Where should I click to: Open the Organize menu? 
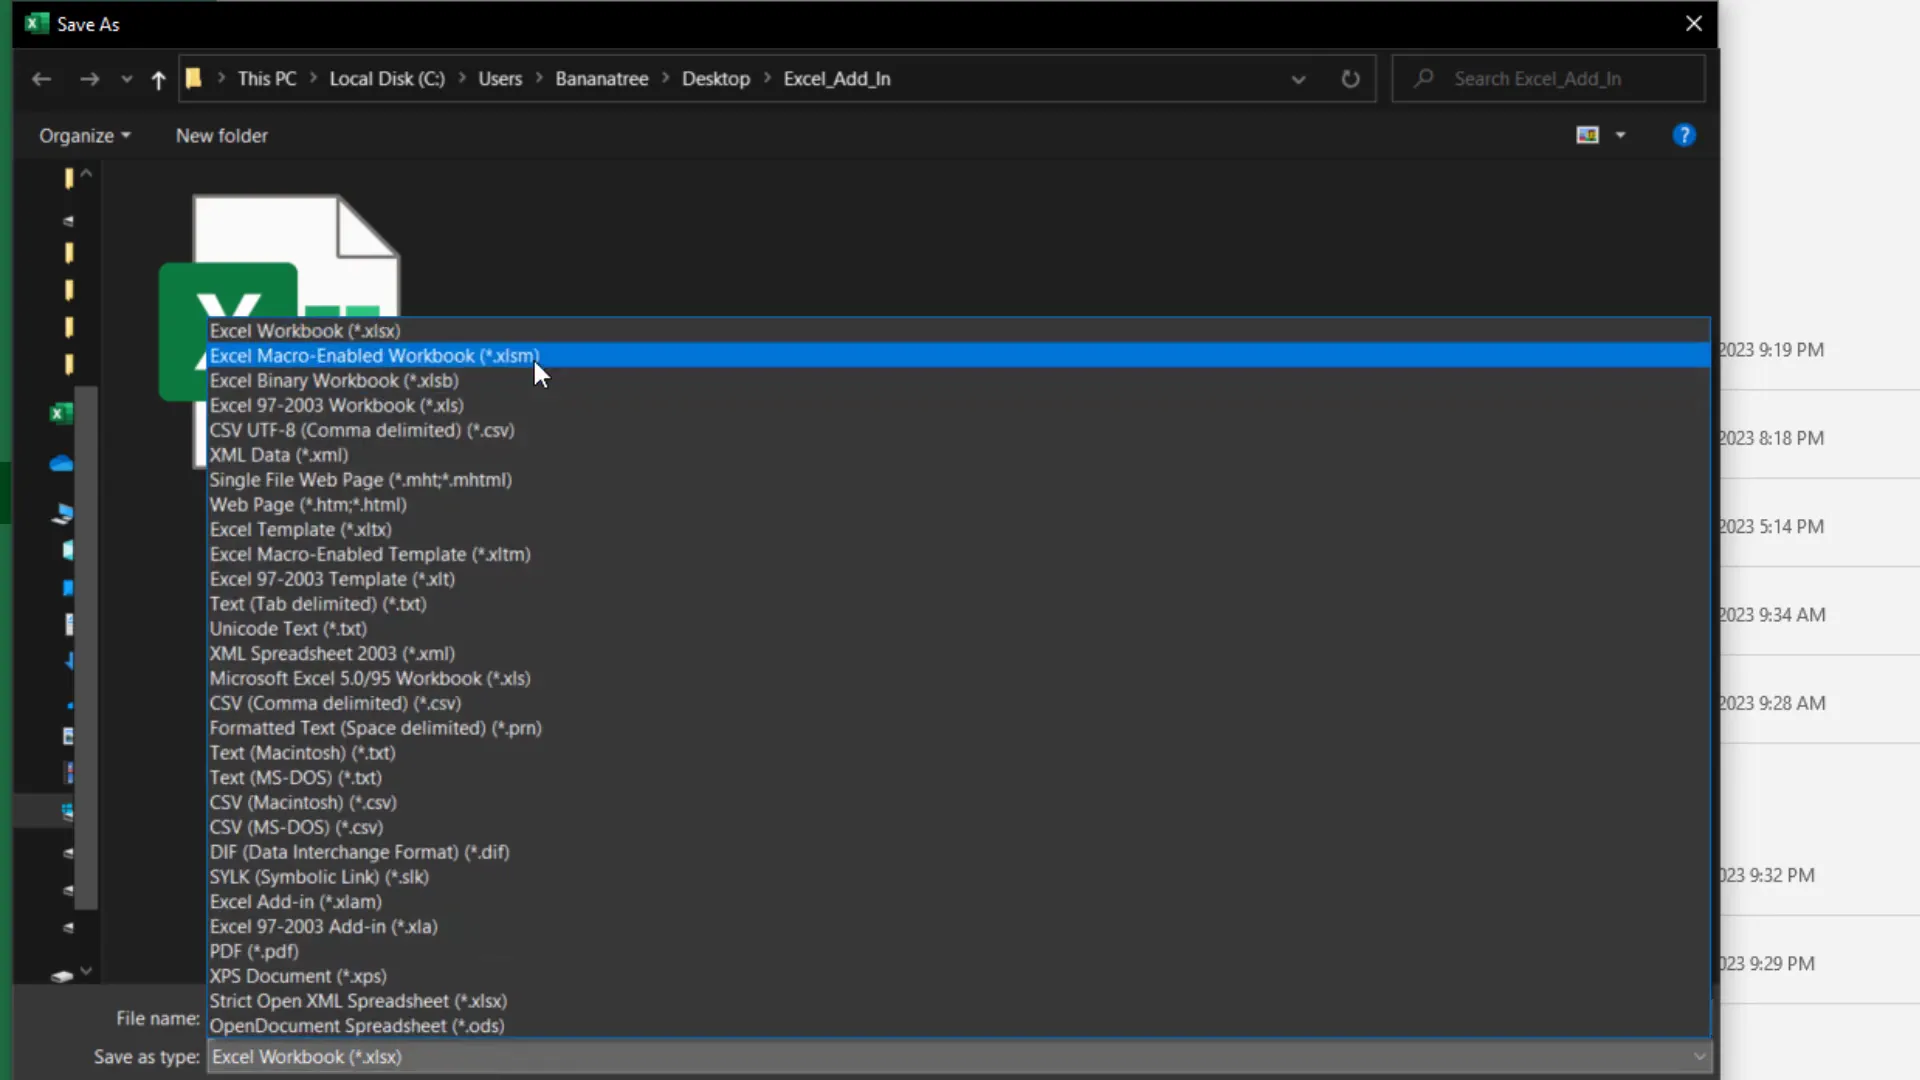84,135
